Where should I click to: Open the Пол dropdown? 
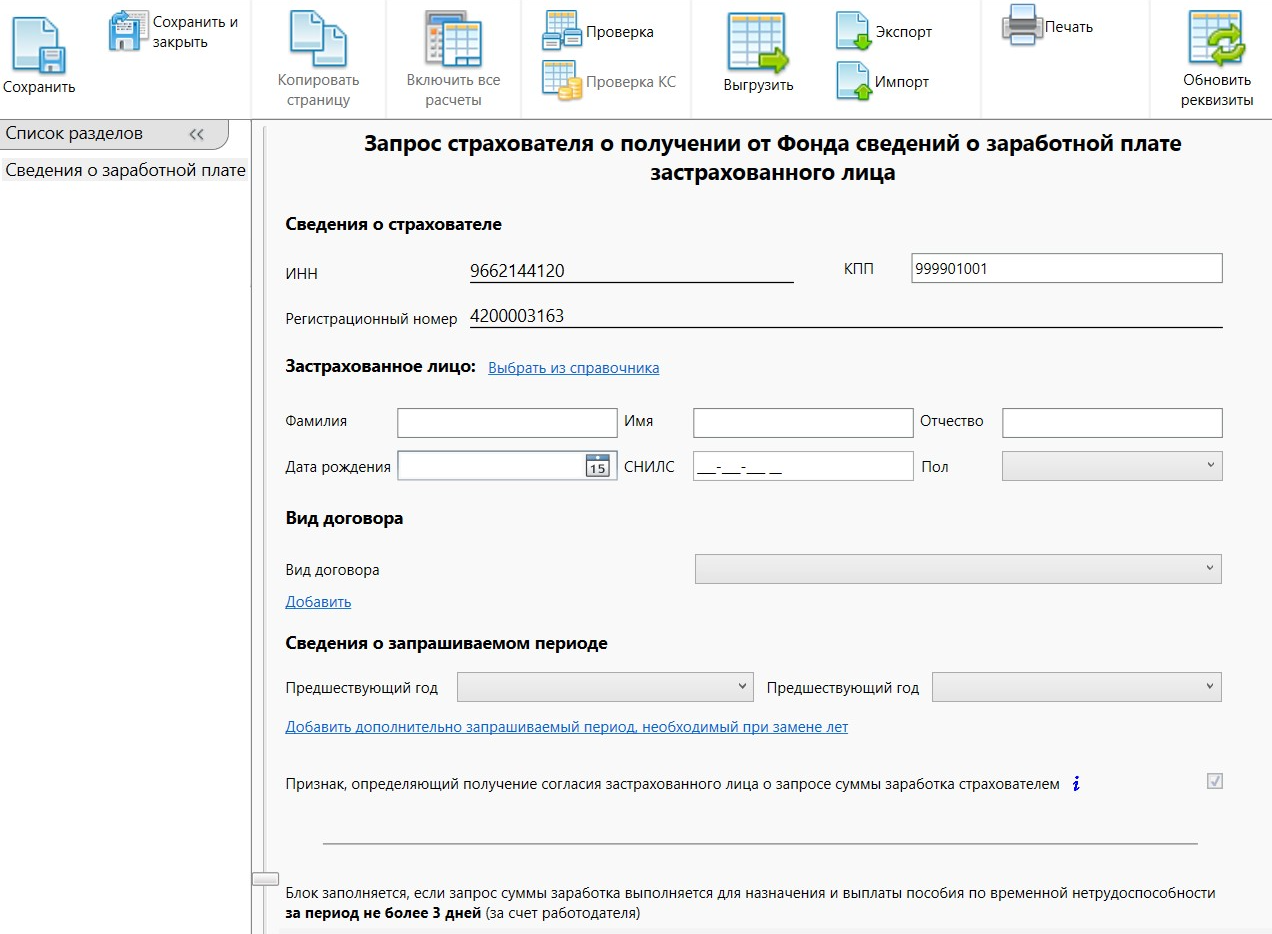point(1111,466)
